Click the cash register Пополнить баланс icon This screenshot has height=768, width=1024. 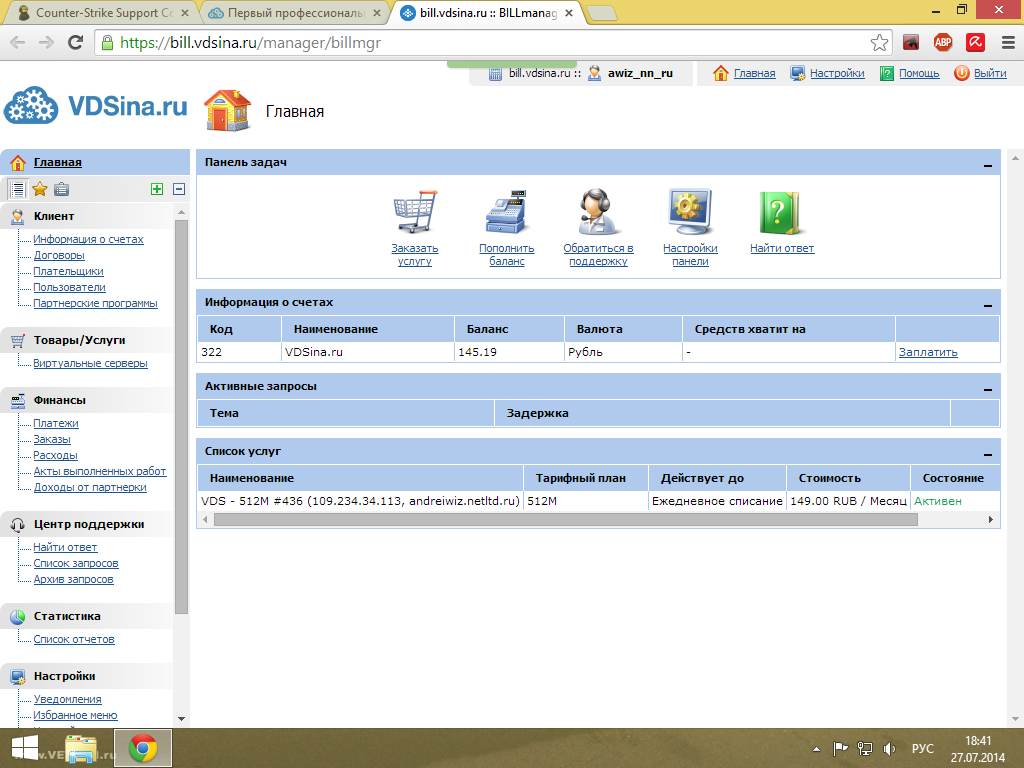click(x=506, y=212)
